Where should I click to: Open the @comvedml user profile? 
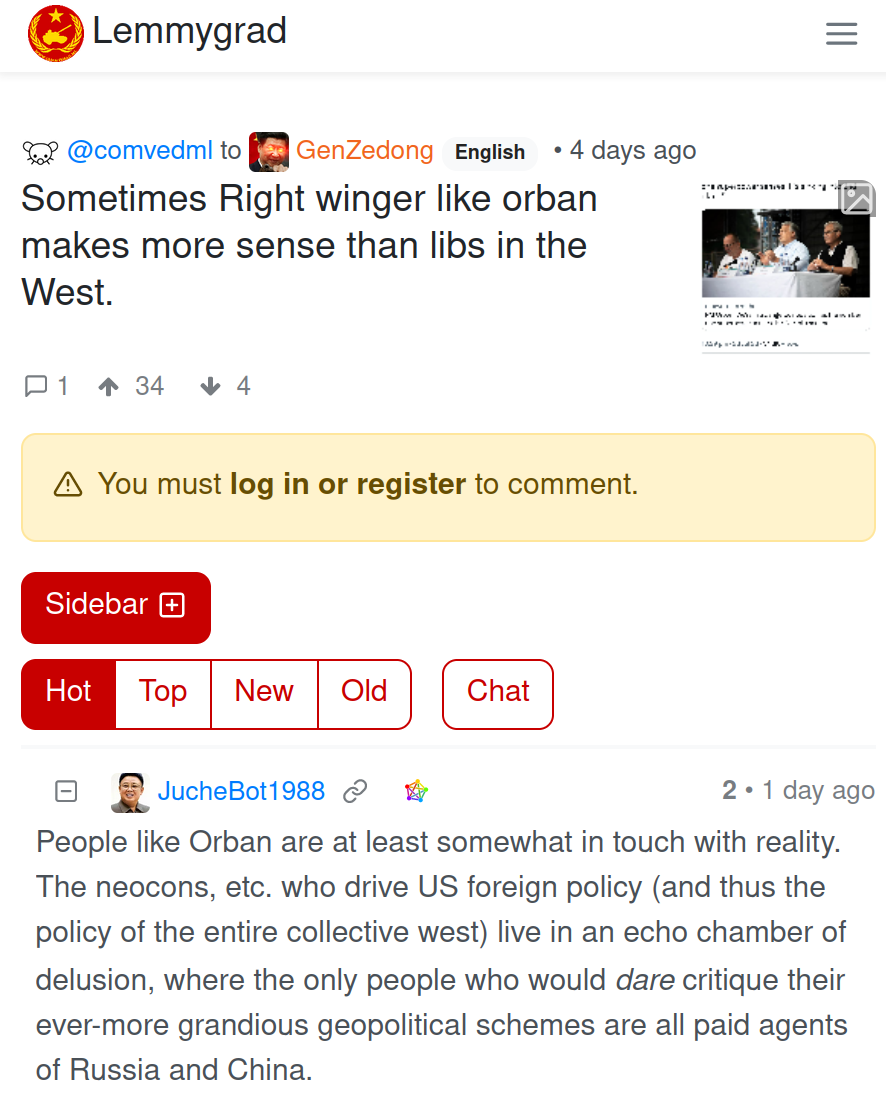tap(139, 150)
